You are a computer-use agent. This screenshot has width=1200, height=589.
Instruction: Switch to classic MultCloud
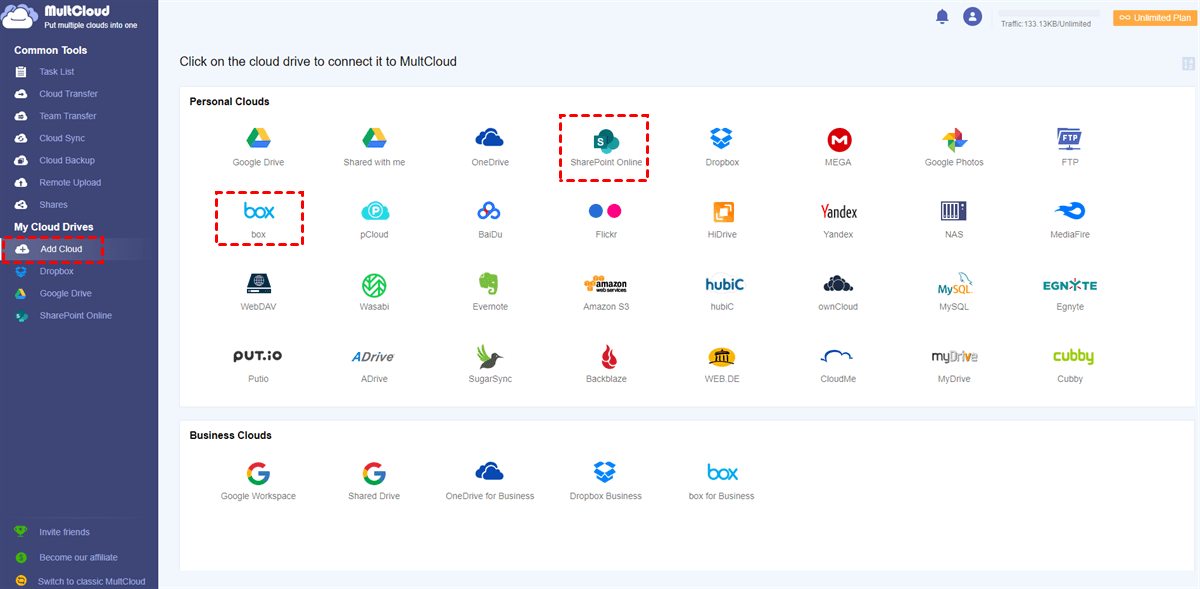point(91,581)
